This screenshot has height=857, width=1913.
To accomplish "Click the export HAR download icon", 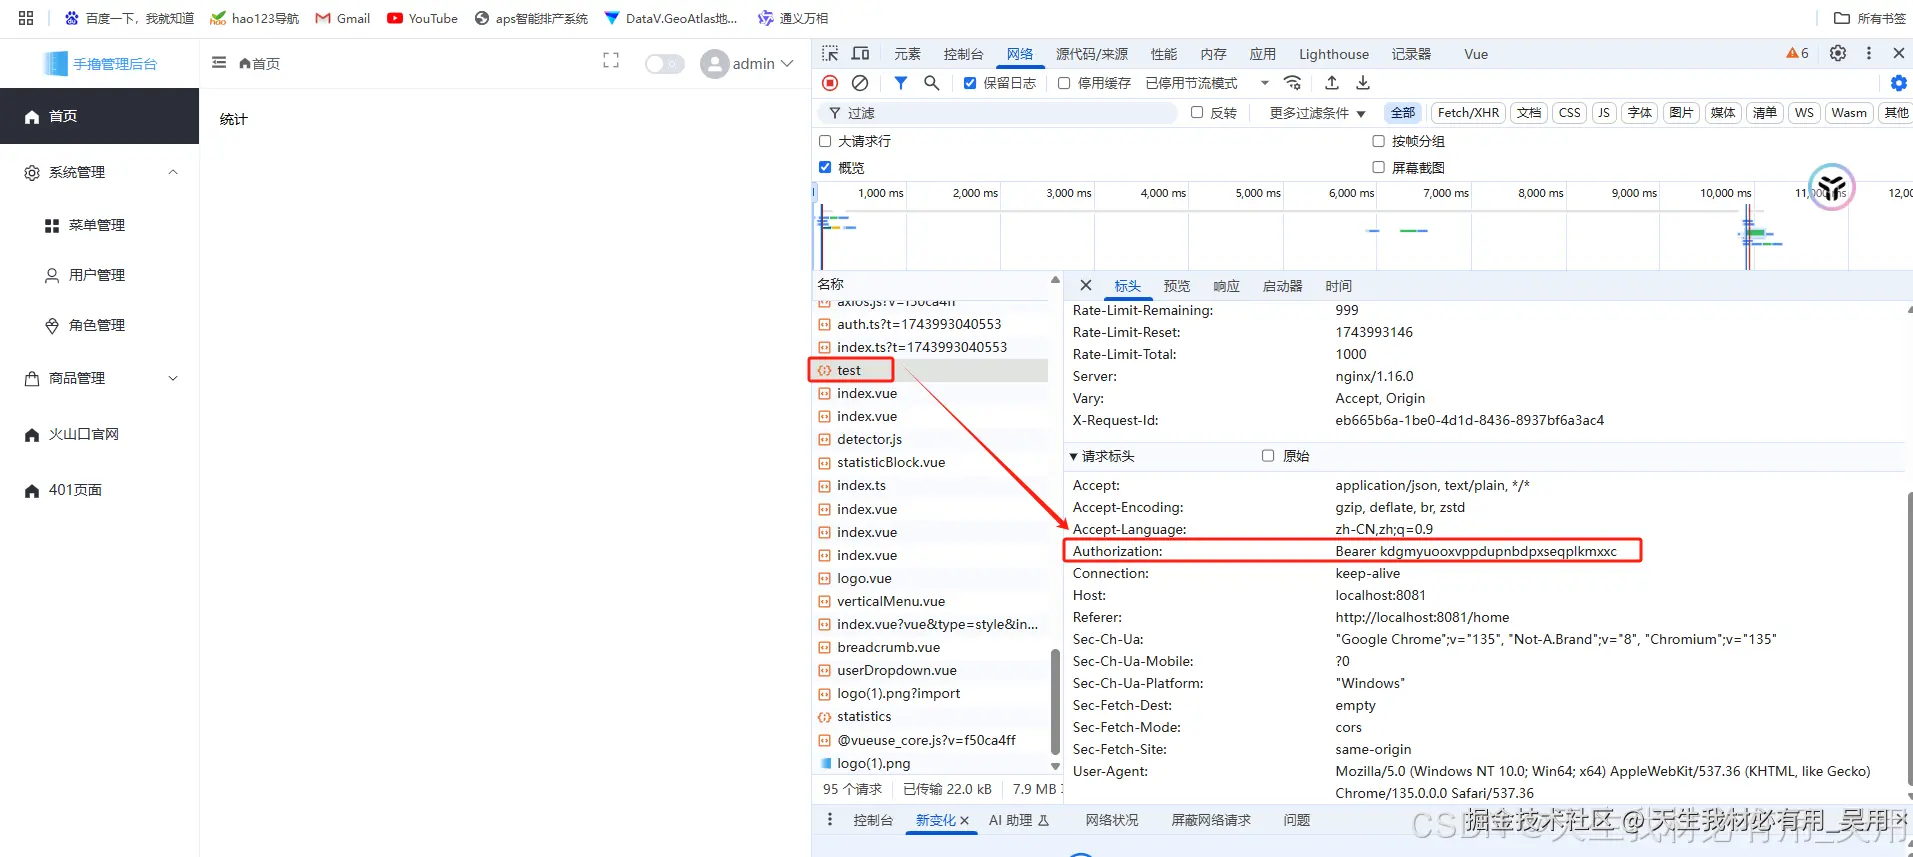I will (1363, 83).
